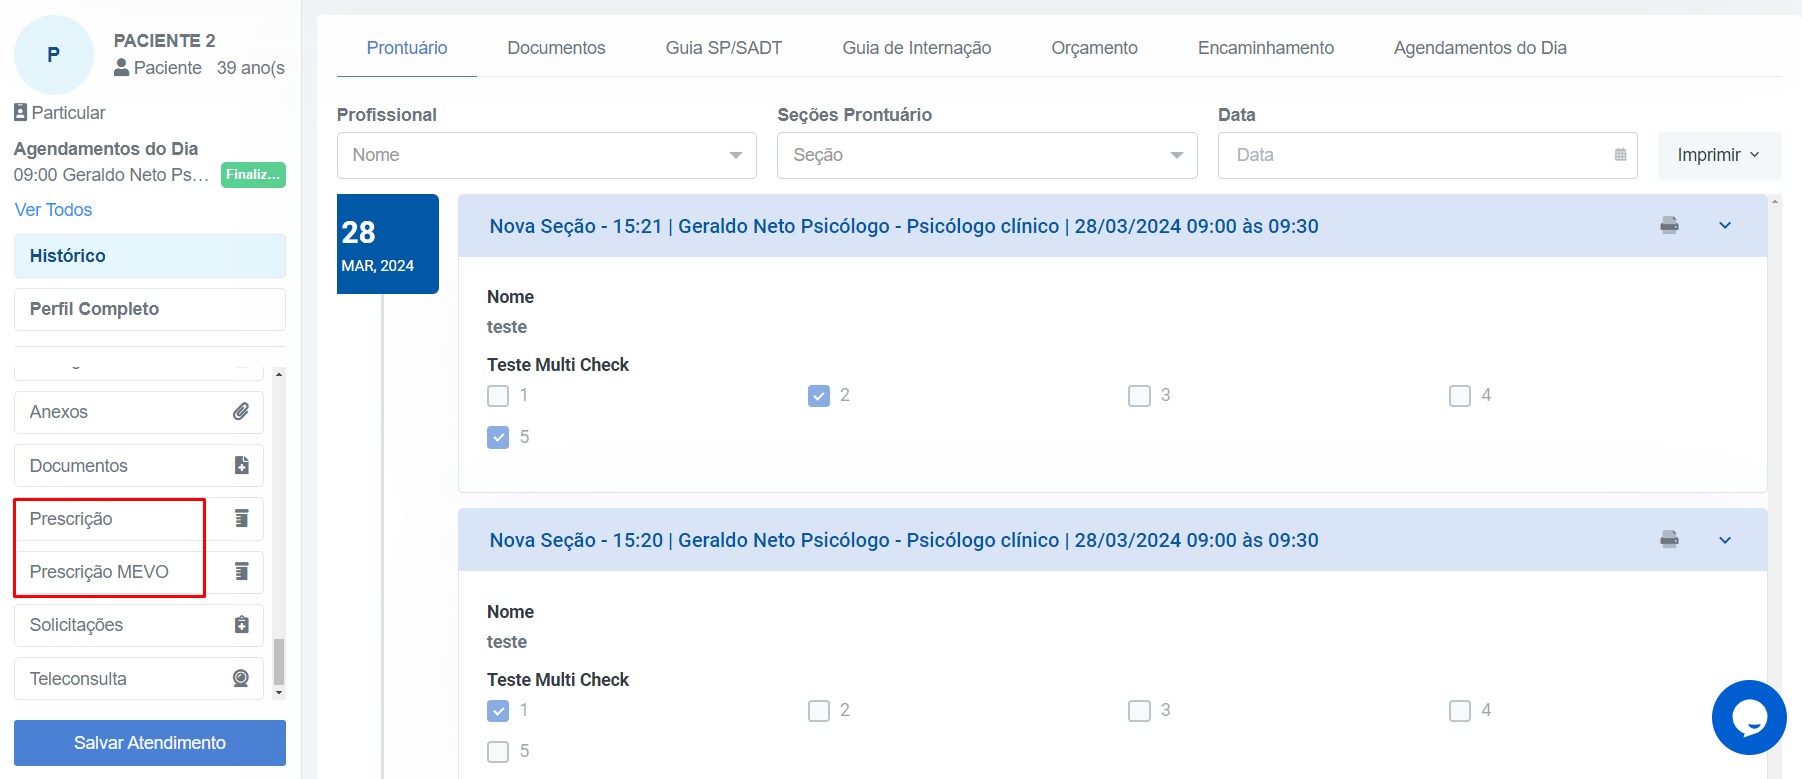Open the Profissional Nome dropdown
This screenshot has height=779, width=1802.
[x=546, y=155]
